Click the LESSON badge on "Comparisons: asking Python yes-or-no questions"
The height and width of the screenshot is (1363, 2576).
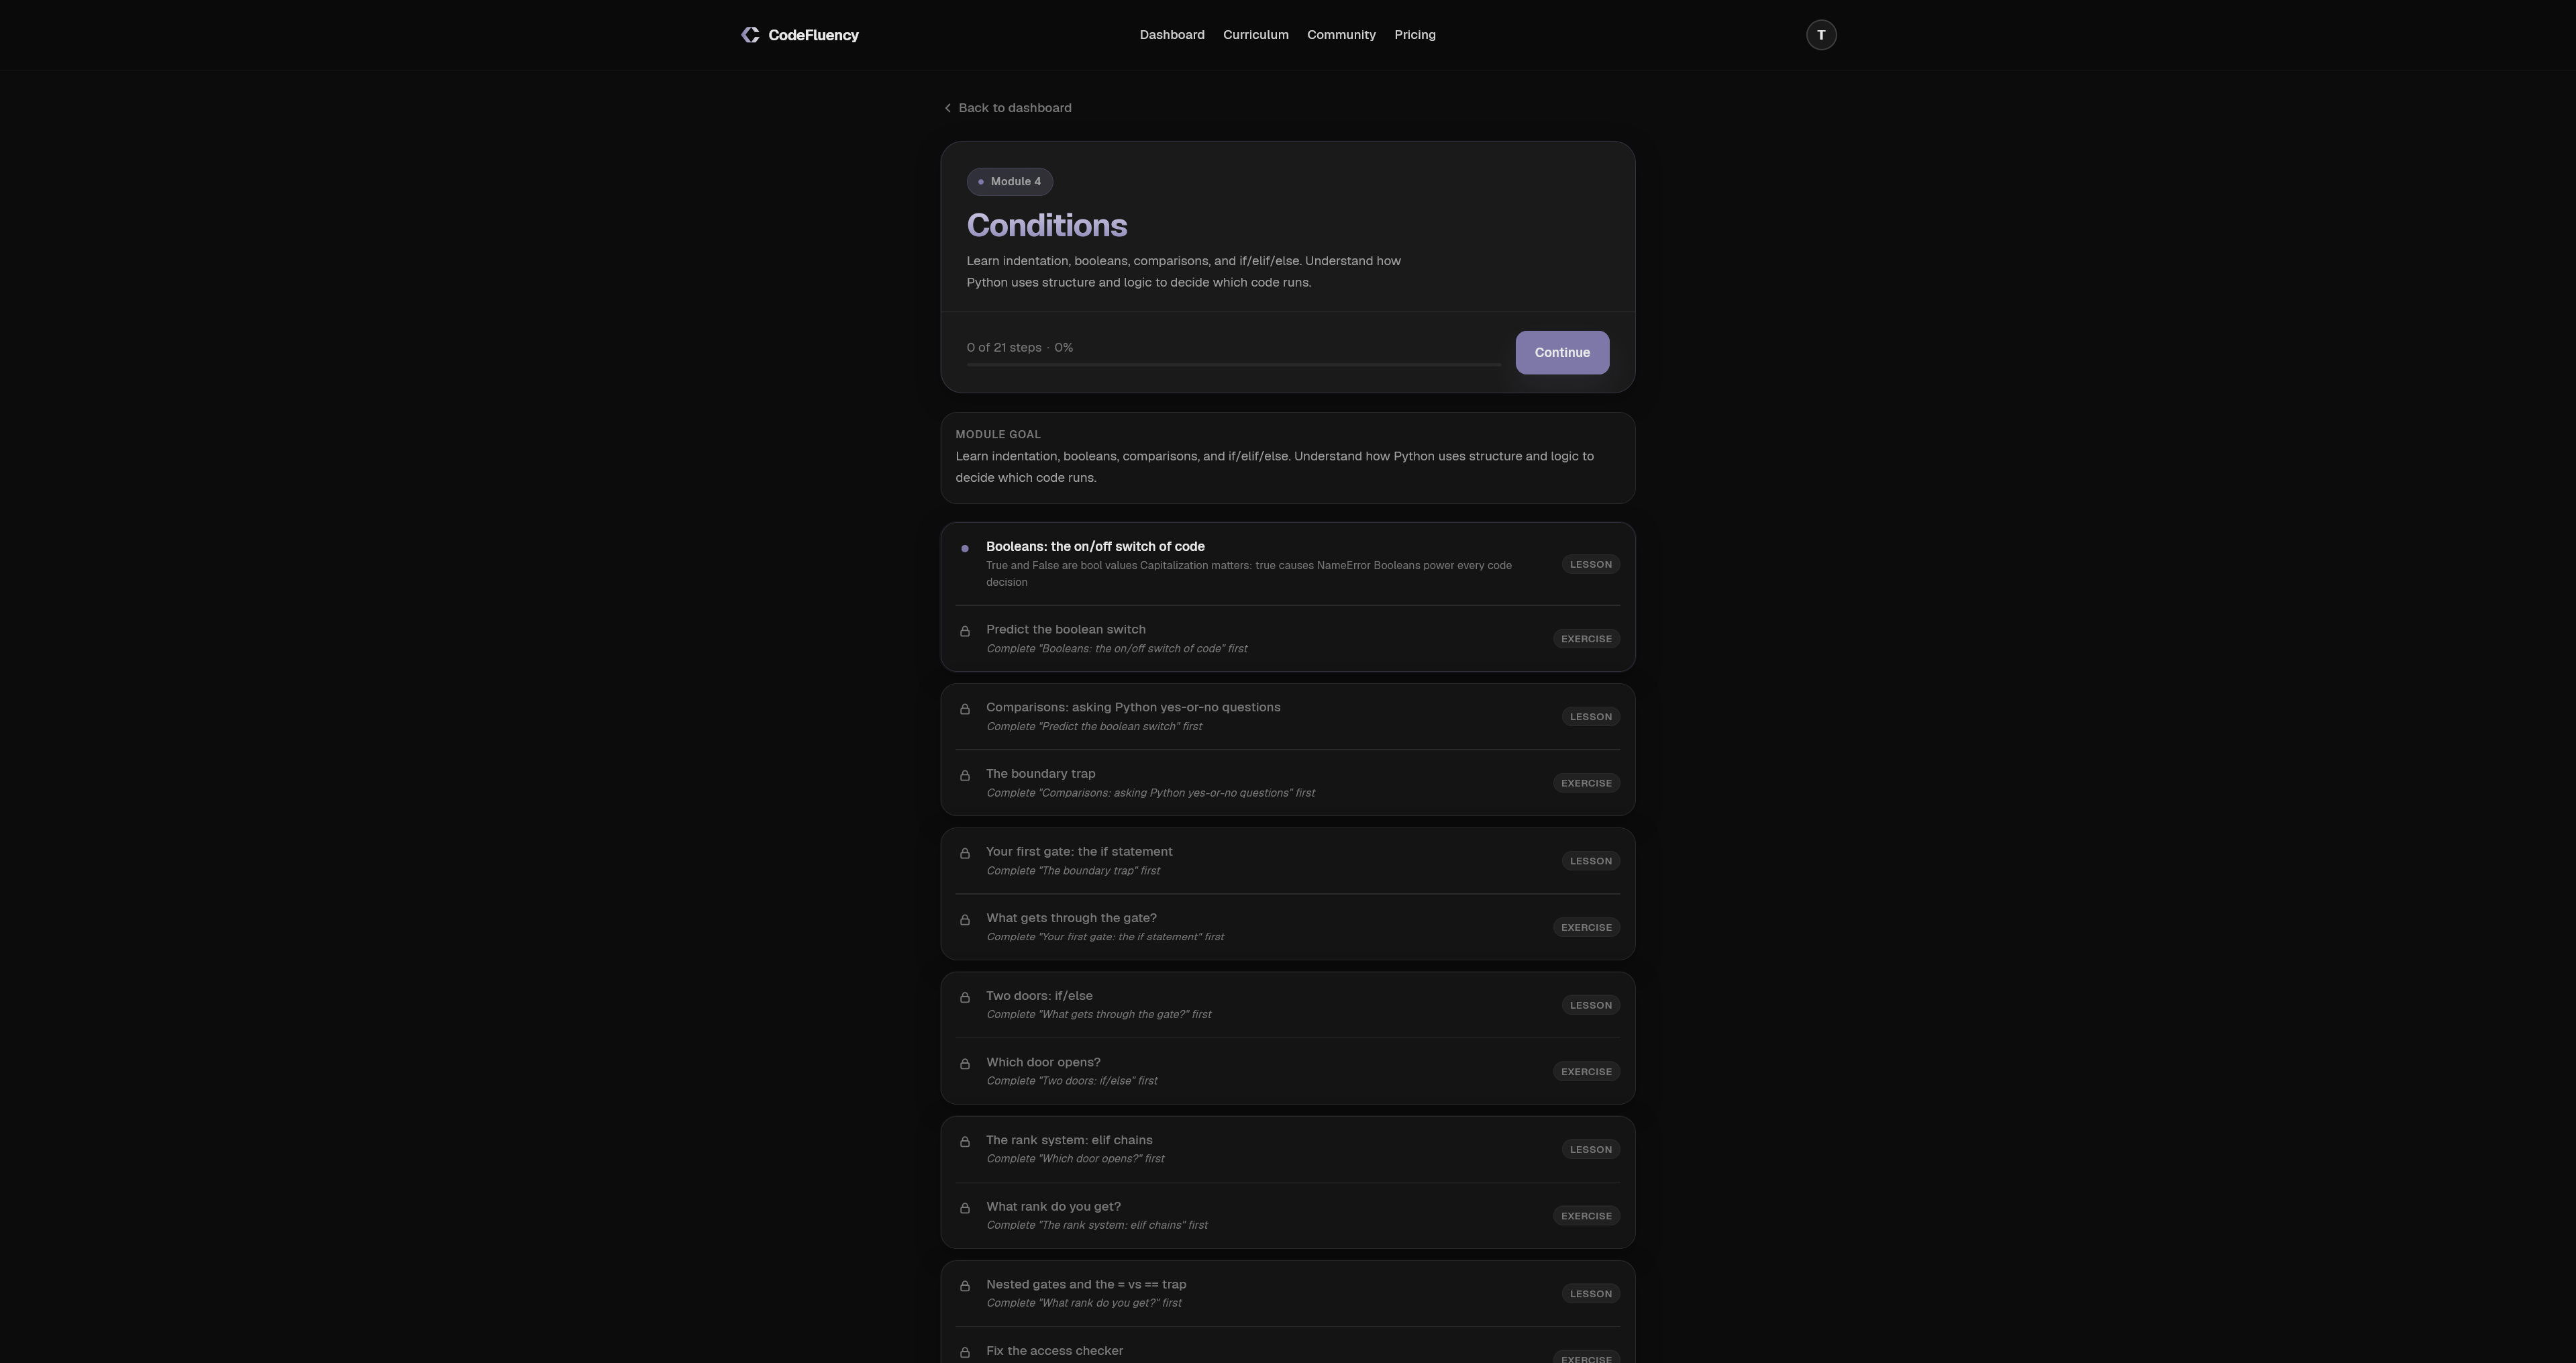click(1590, 716)
